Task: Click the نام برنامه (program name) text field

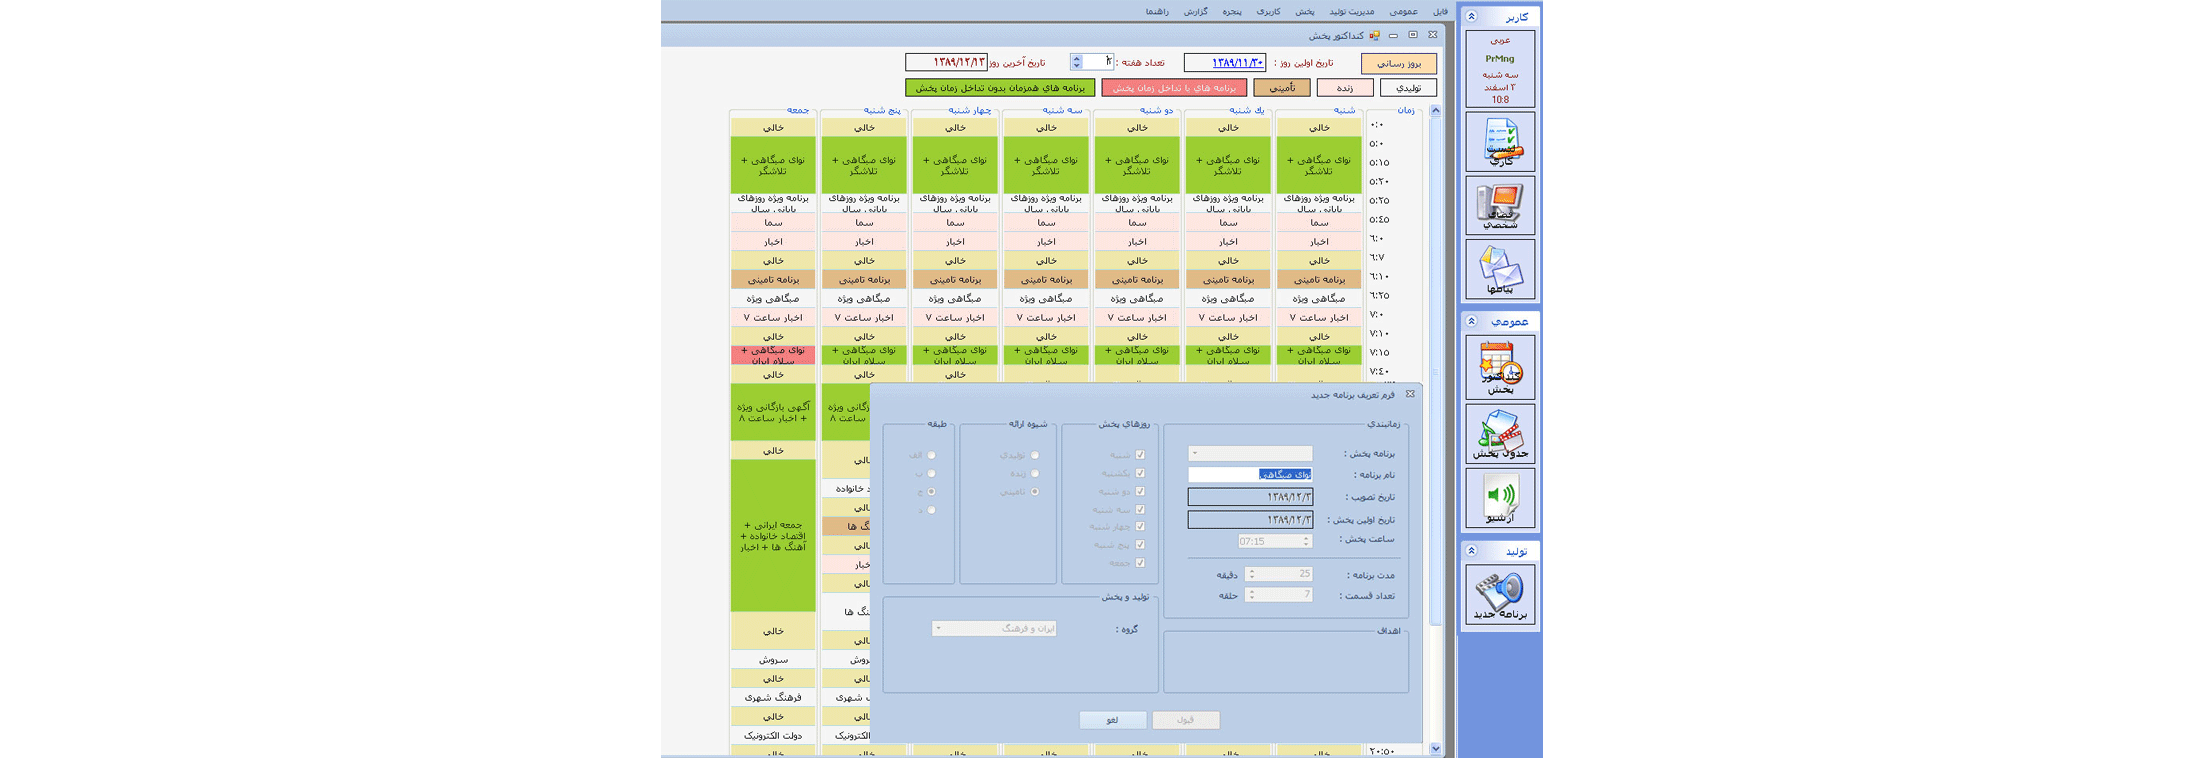Action: coord(1250,475)
